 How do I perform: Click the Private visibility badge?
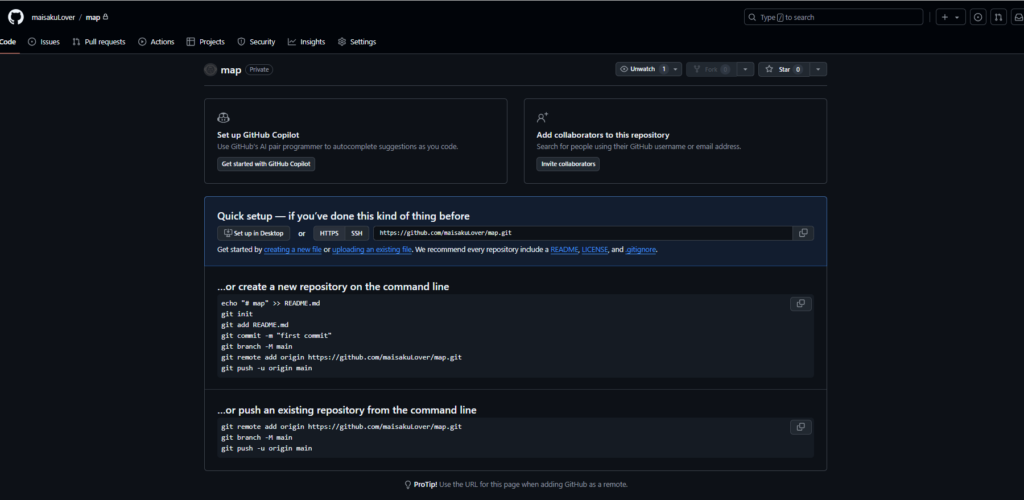tap(259, 70)
